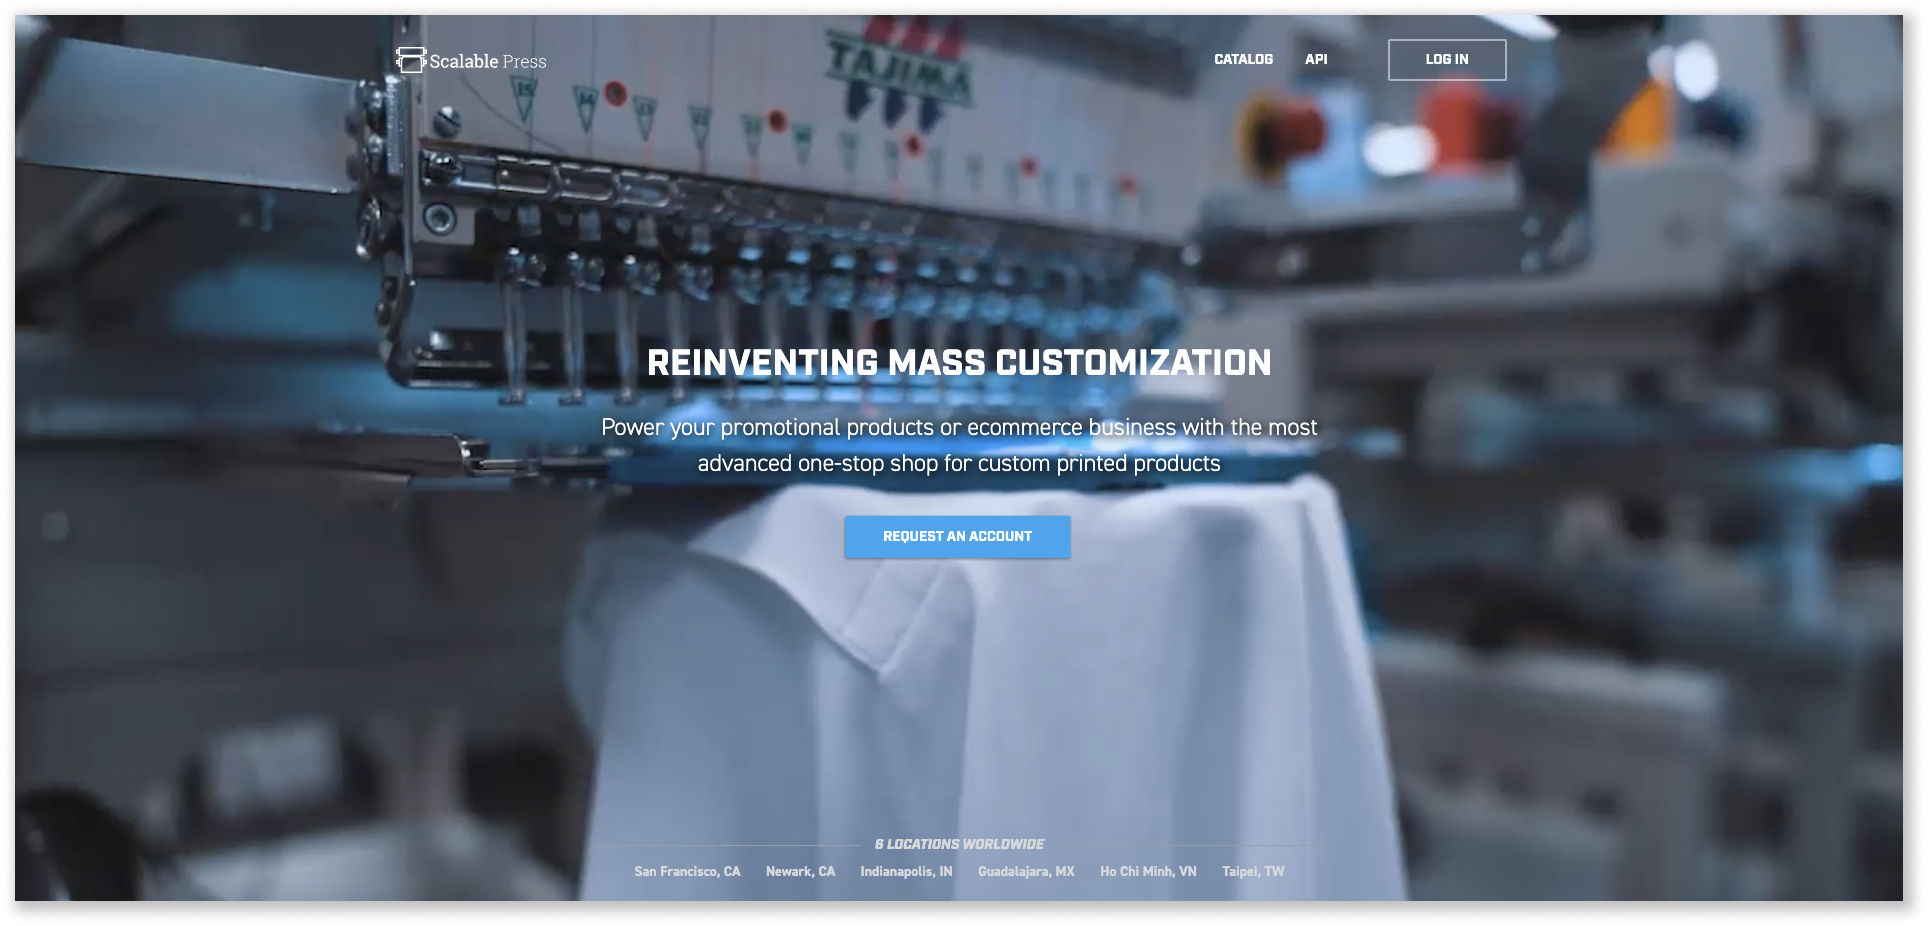Click the LOG IN button

click(1447, 60)
